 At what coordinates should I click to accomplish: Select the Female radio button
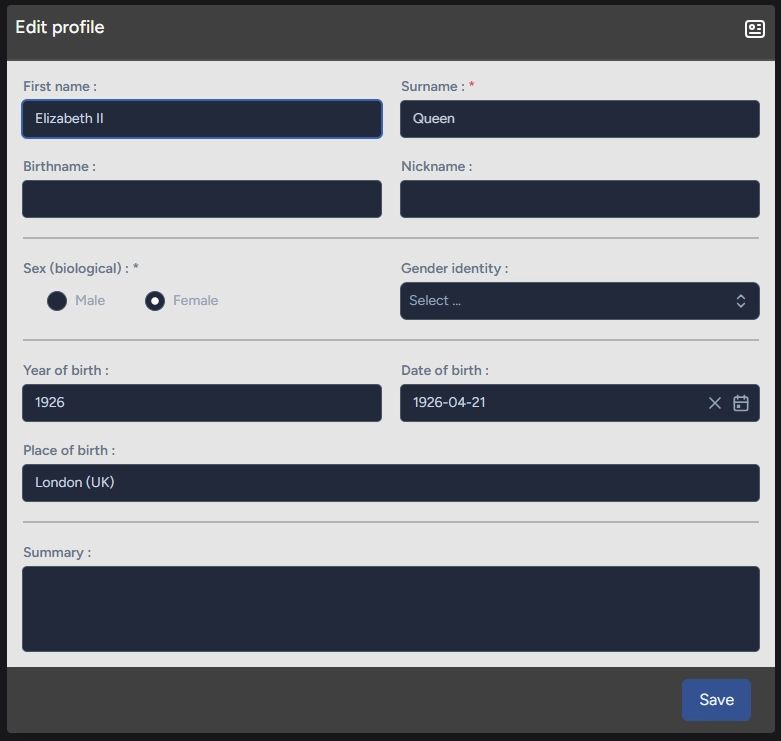(x=155, y=301)
